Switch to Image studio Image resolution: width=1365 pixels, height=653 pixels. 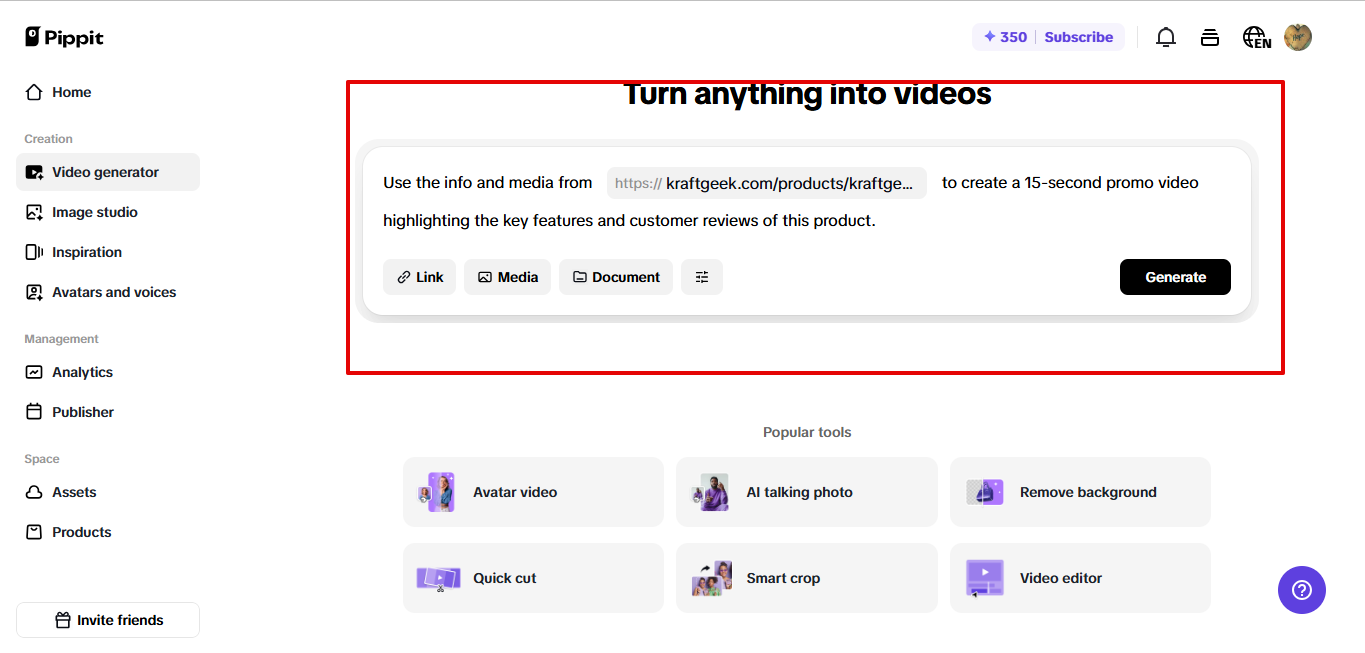(94, 211)
